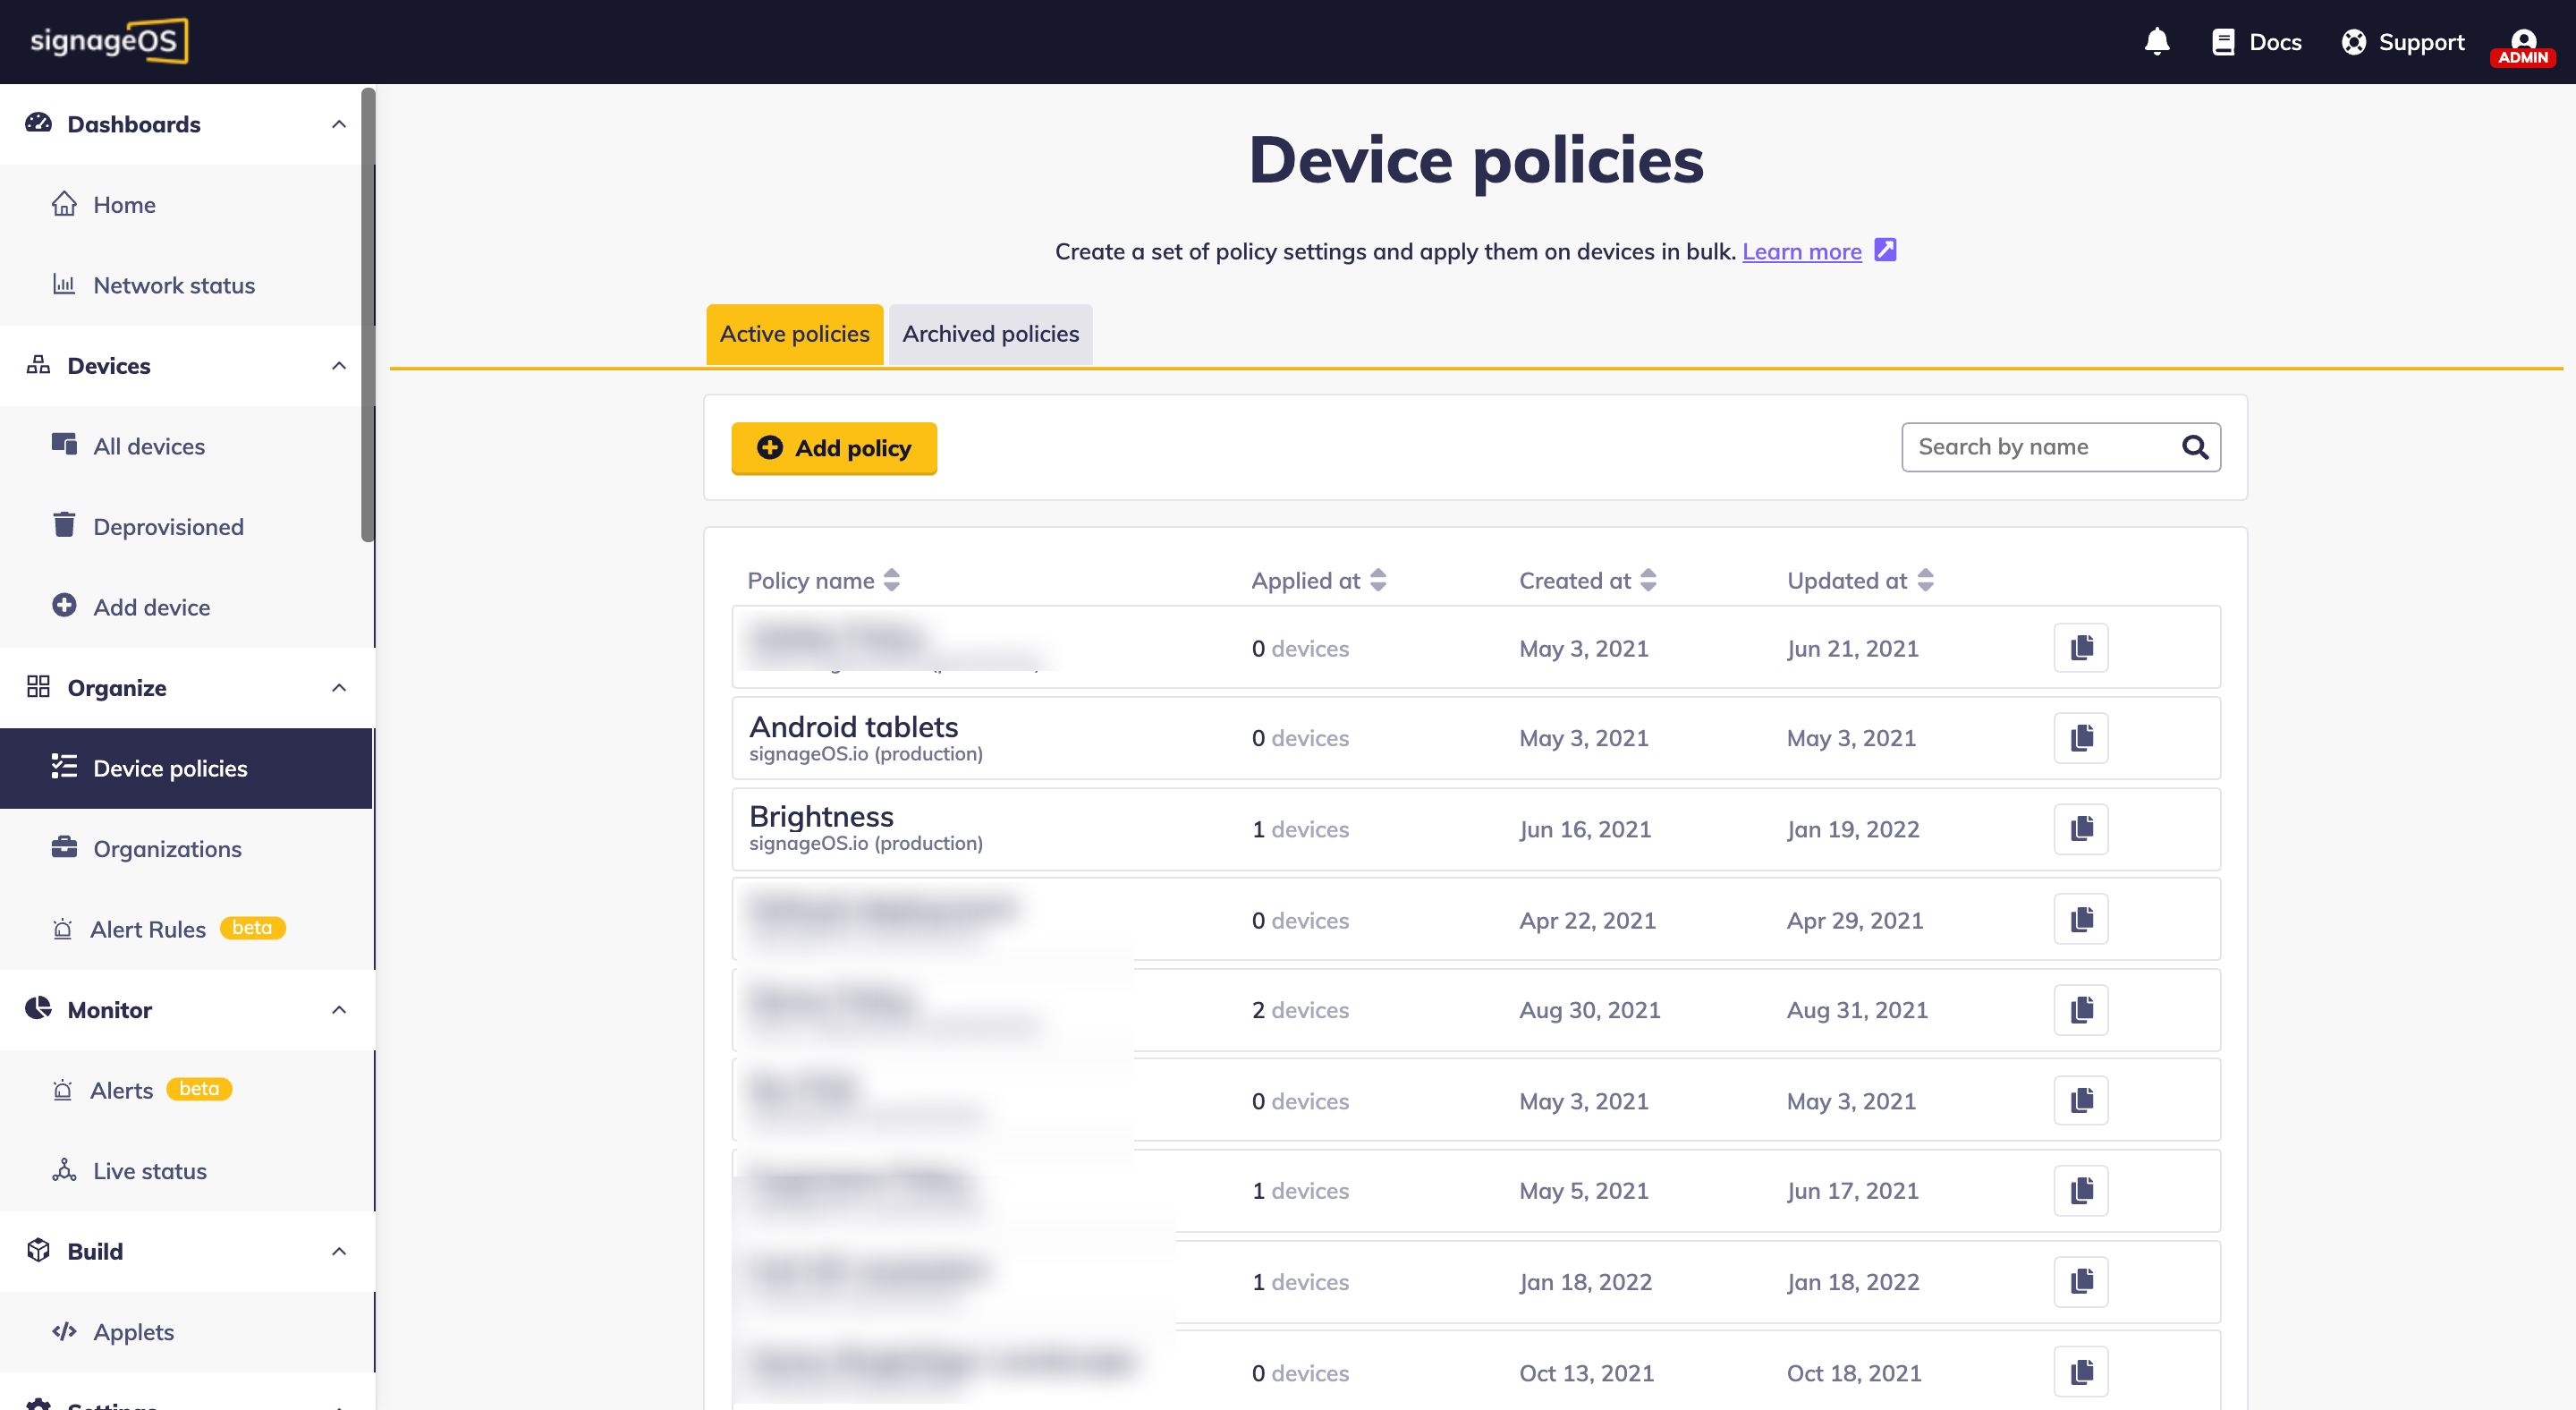
Task: Click the signageOS logo
Action: pos(108,41)
